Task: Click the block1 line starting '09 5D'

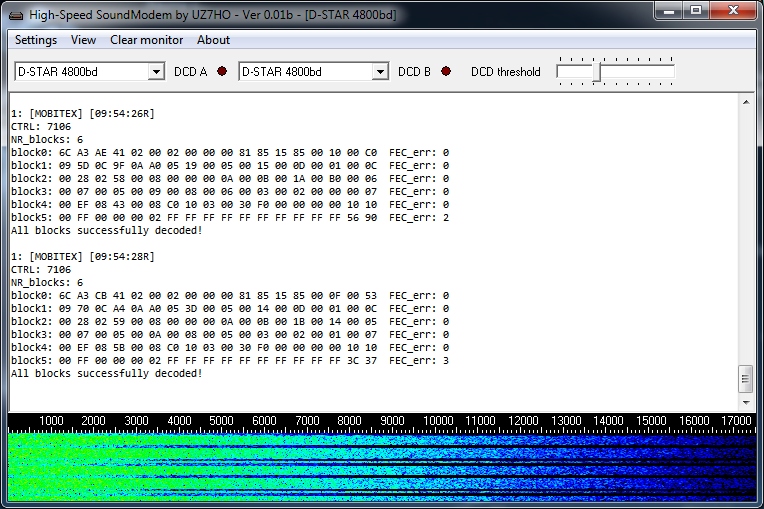Action: click(x=230, y=166)
